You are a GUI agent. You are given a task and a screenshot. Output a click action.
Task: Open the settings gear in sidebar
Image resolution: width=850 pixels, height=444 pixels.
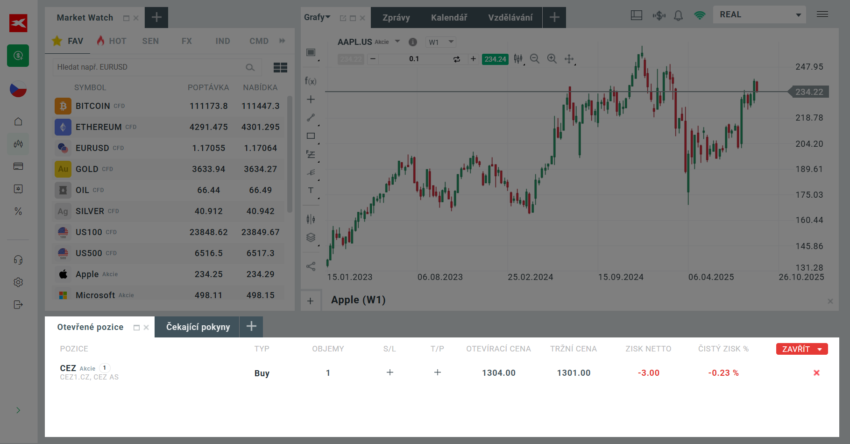click(x=18, y=282)
